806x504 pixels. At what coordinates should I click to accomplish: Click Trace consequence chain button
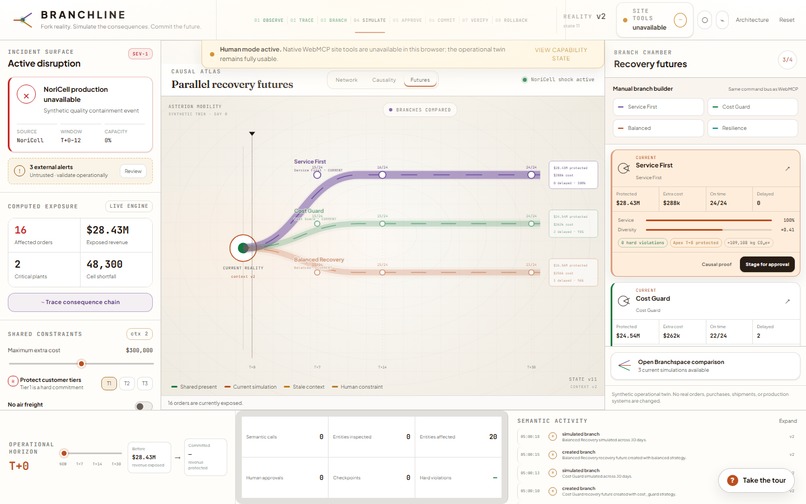(x=80, y=302)
